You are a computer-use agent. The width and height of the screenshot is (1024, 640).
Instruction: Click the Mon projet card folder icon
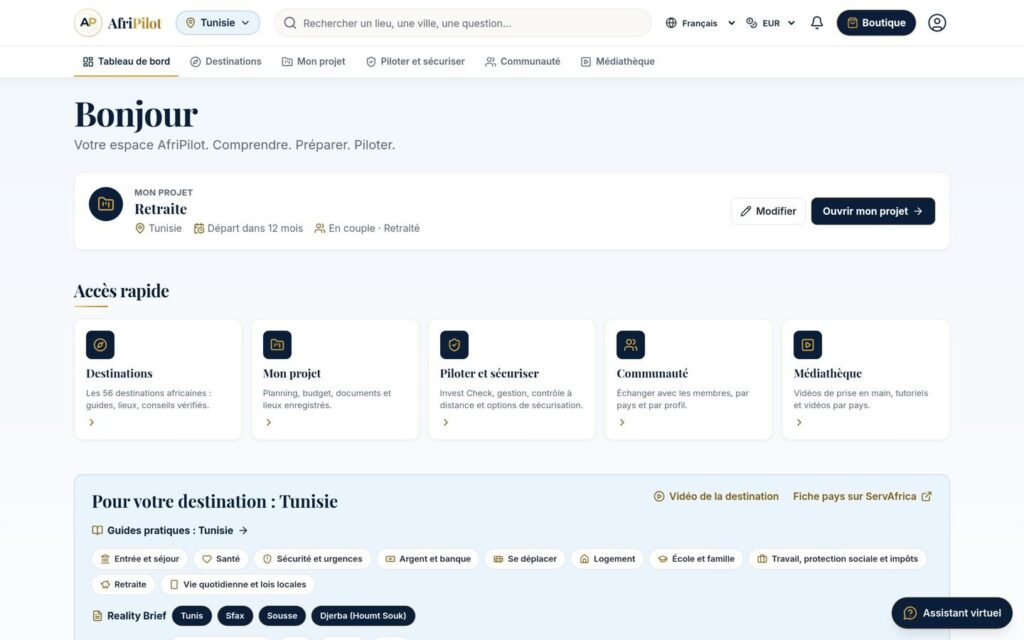[x=277, y=345]
